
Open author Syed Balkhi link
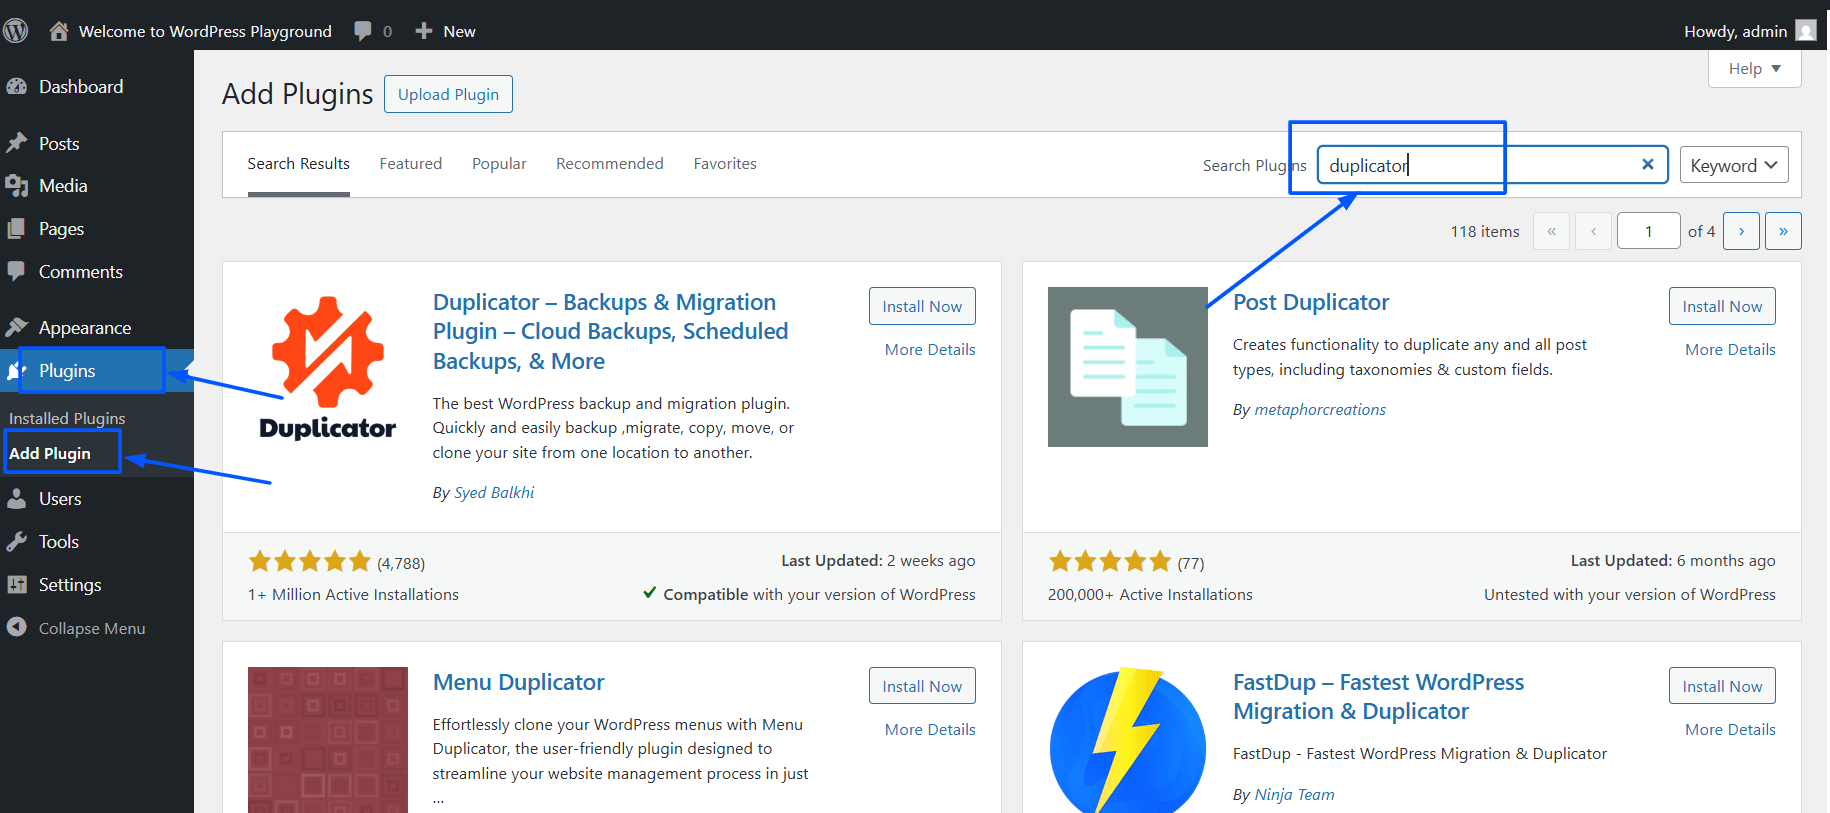[x=494, y=492]
